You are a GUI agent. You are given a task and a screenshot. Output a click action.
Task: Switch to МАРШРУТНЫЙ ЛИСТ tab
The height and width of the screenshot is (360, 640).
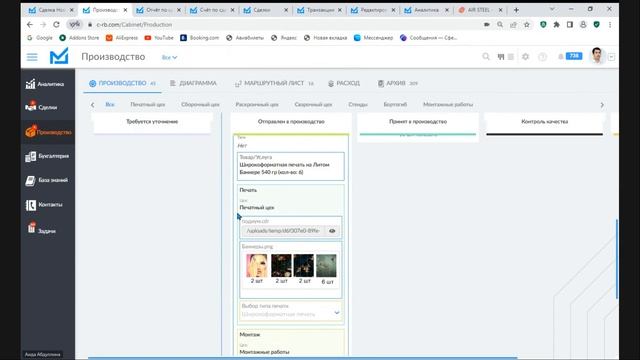[x=274, y=83]
